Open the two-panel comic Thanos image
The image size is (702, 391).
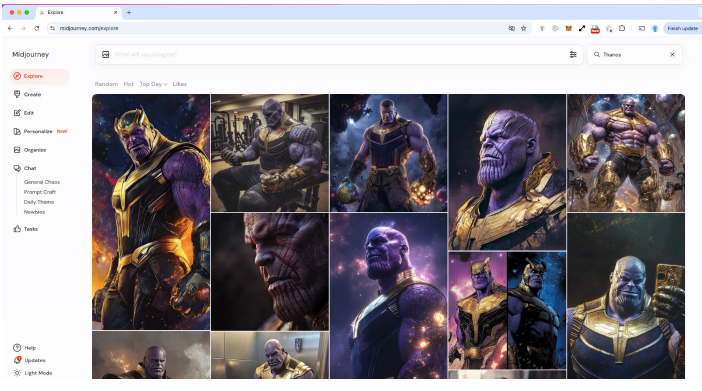[x=507, y=310]
